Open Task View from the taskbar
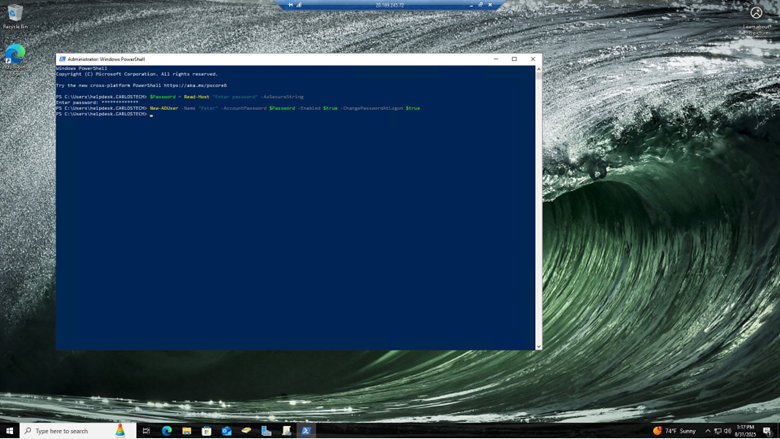Image resolution: width=780 pixels, height=439 pixels. pyautogui.click(x=146, y=431)
